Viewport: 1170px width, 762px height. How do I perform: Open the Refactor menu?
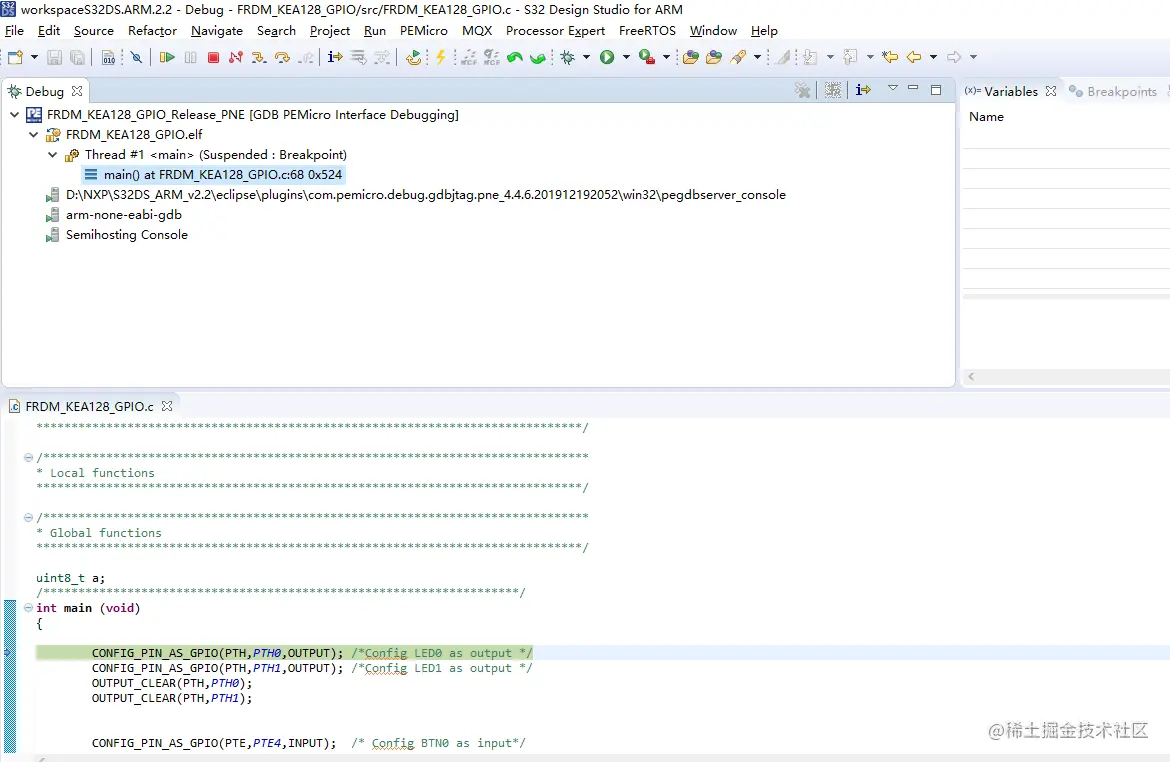click(152, 31)
